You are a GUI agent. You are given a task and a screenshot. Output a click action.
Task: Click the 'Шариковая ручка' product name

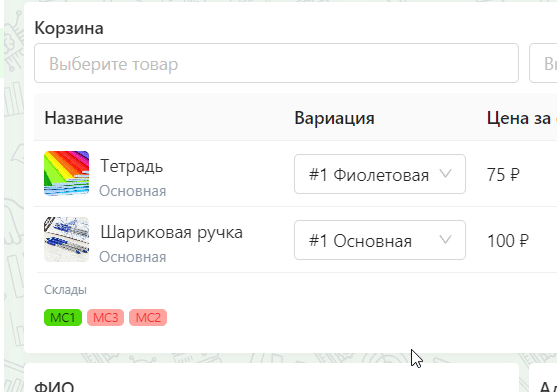pos(172,233)
